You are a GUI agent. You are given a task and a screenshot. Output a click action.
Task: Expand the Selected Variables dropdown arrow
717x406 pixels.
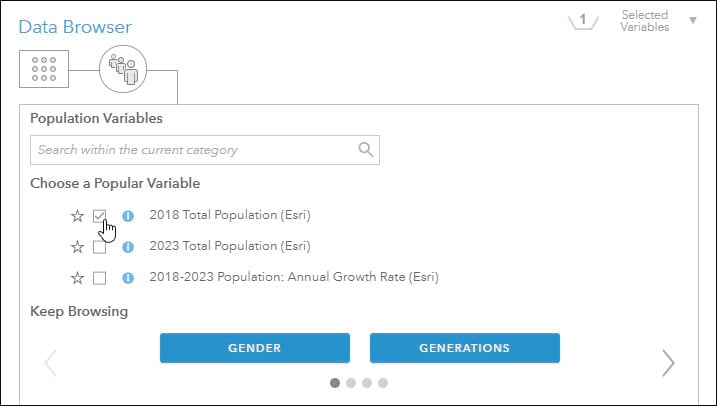point(692,18)
